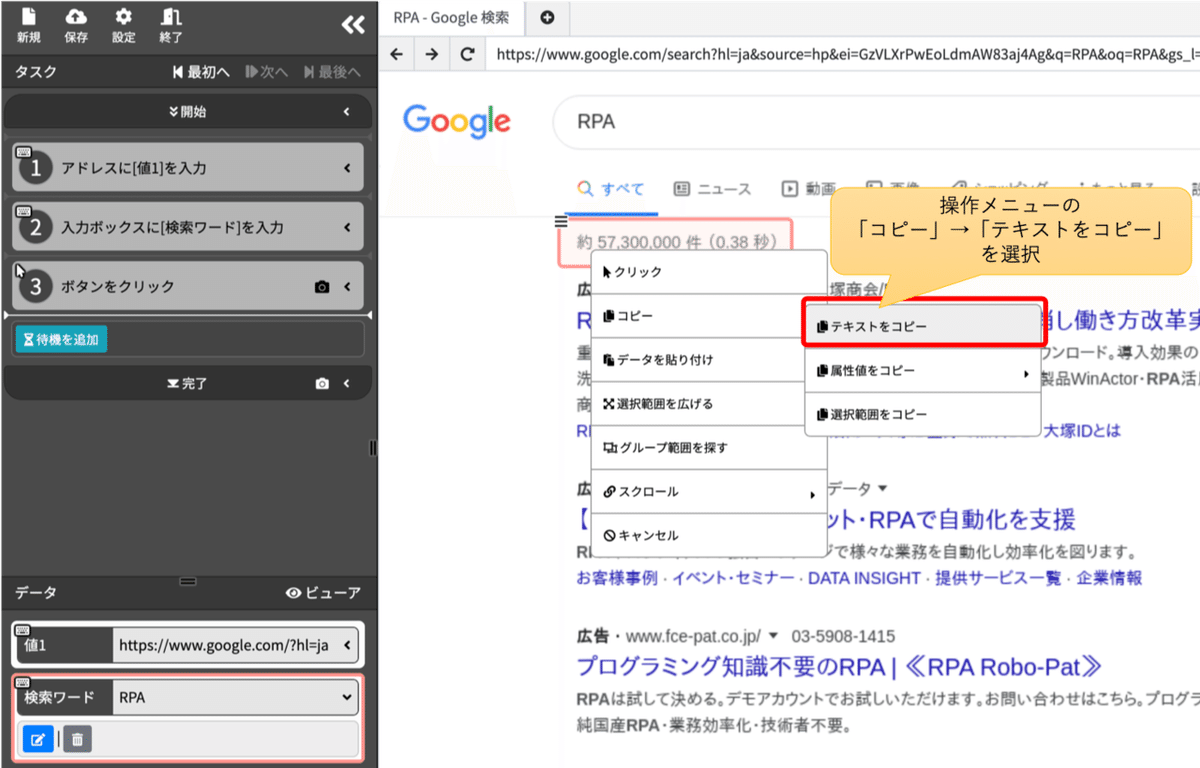1200x768 pixels.
Task: Edit the 検索ワード value with the blue pencil icon
Action: tap(38, 739)
